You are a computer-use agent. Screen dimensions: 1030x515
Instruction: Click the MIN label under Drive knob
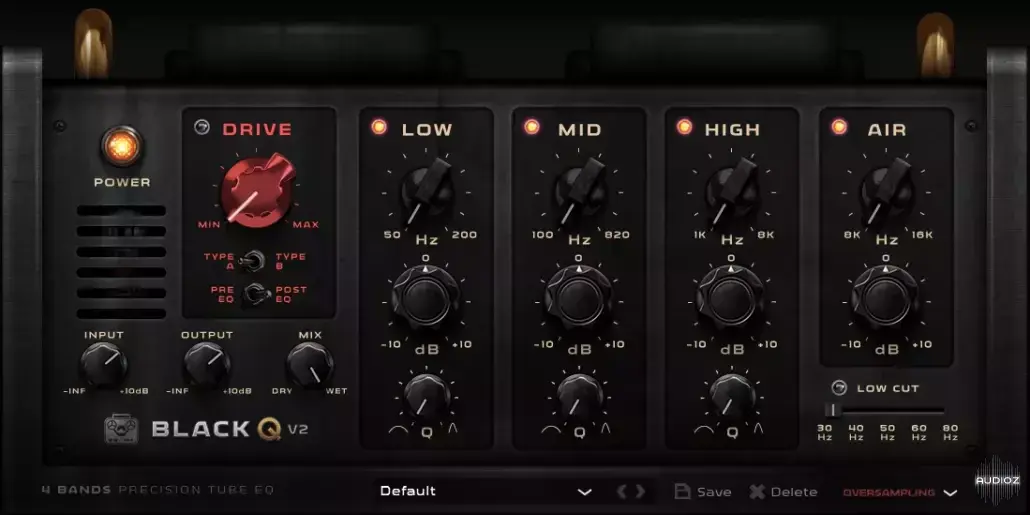tap(210, 225)
